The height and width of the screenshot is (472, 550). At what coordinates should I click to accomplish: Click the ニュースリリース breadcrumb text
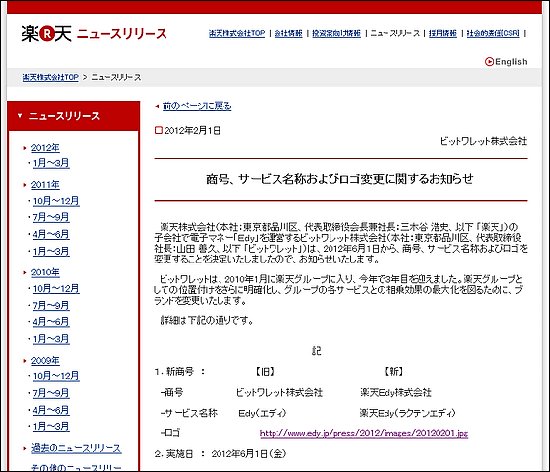[116, 77]
